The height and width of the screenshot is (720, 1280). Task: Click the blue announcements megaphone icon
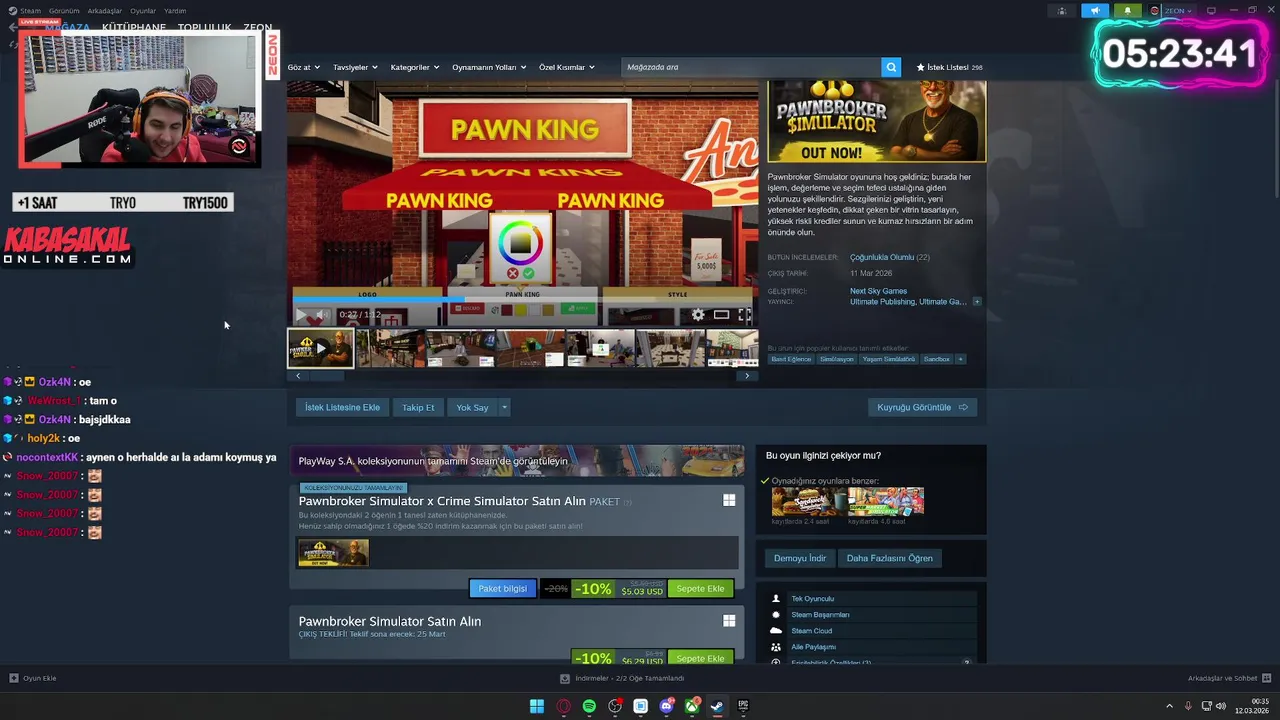1095,11
